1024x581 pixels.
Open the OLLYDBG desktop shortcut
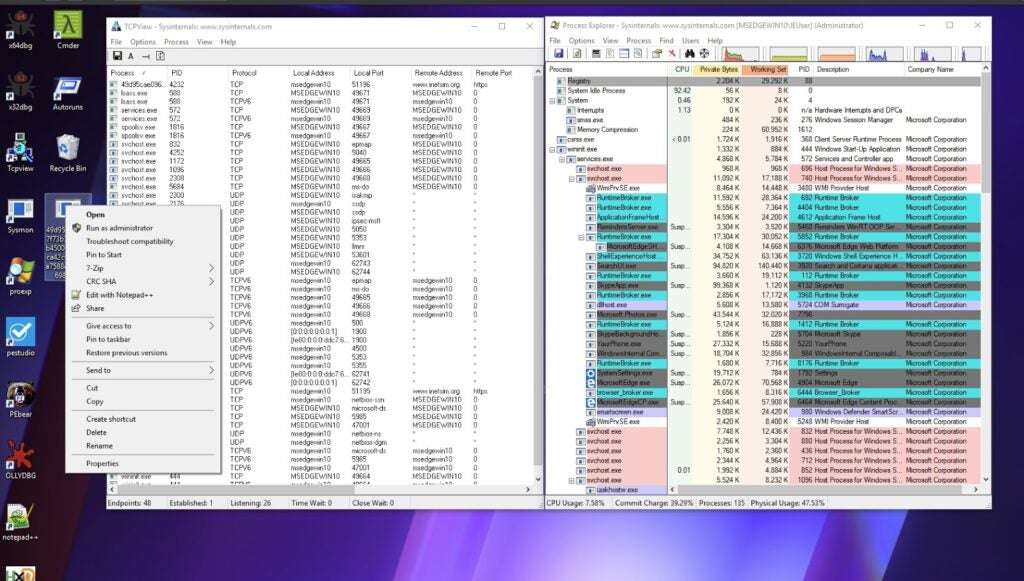(x=20, y=462)
